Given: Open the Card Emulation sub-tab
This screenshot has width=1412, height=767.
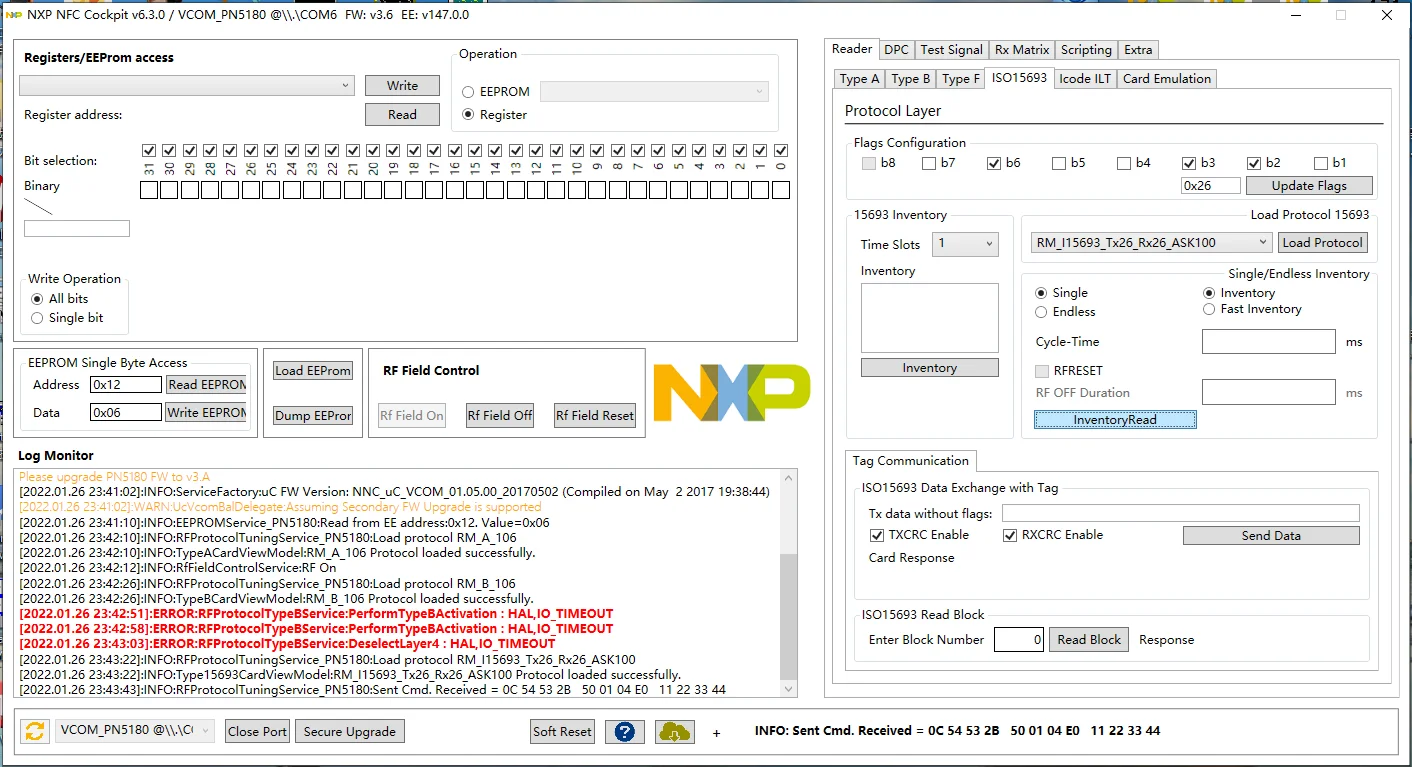Looking at the screenshot, I should point(1167,79).
